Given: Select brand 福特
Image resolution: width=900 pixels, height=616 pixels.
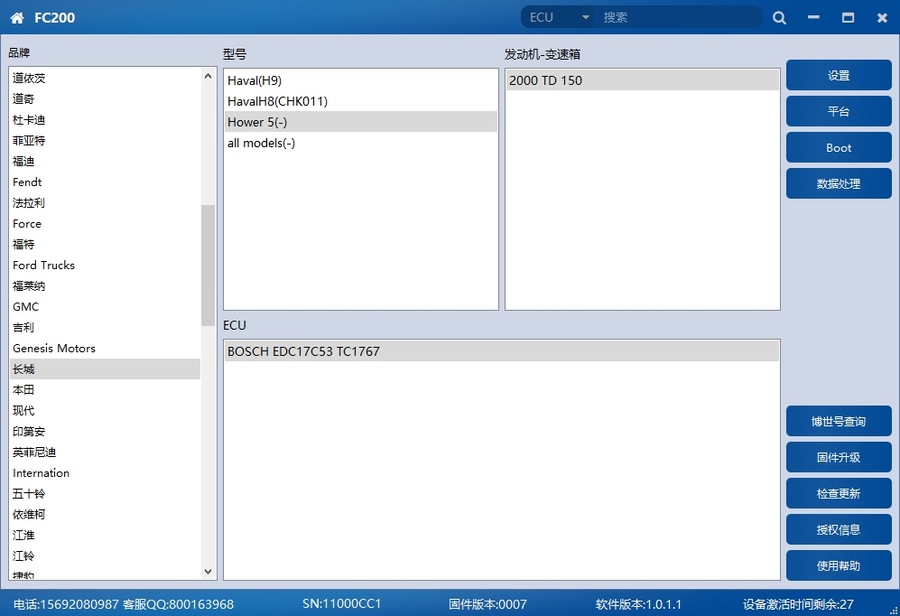Looking at the screenshot, I should [x=105, y=245].
